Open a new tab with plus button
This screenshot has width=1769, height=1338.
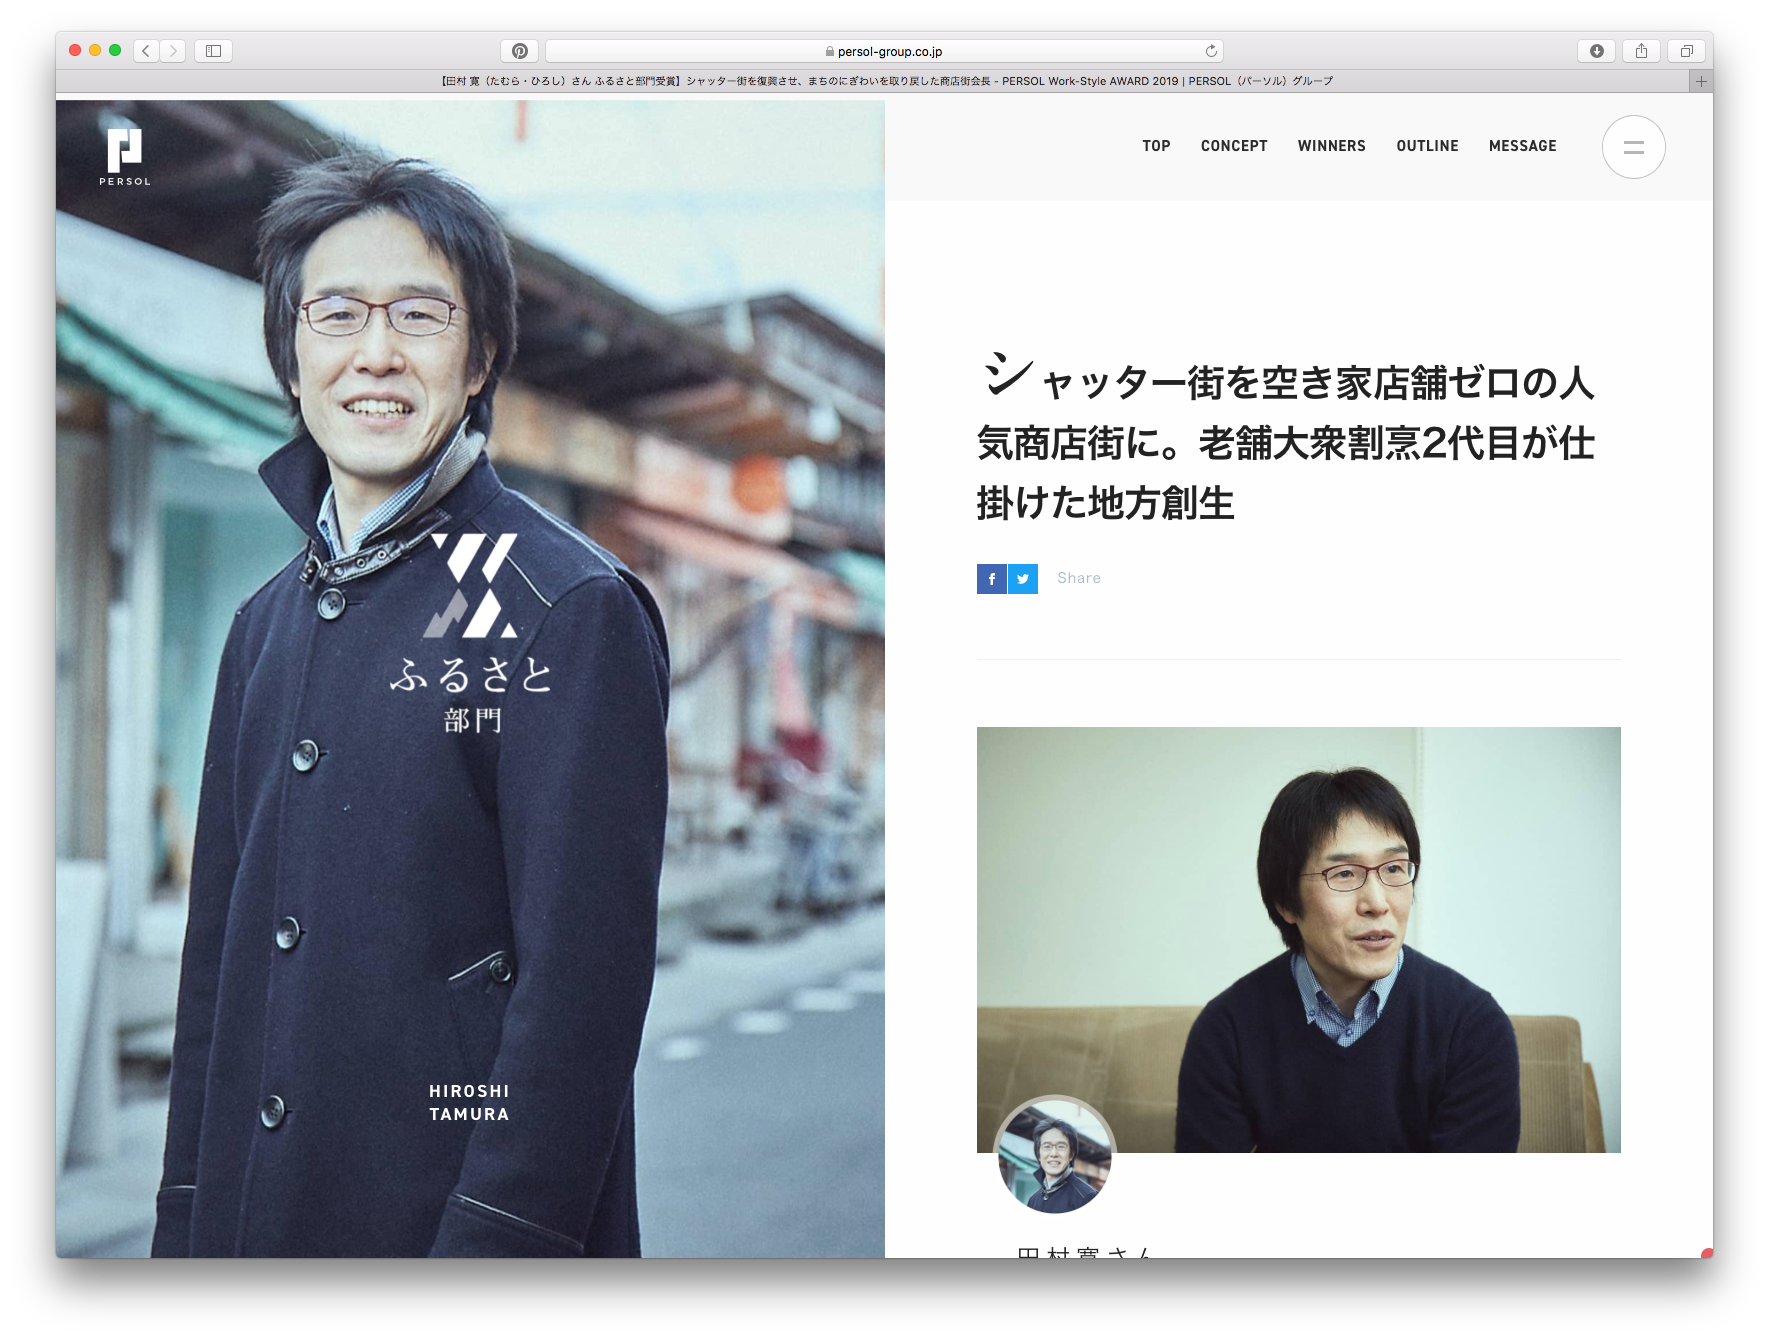[x=1701, y=81]
